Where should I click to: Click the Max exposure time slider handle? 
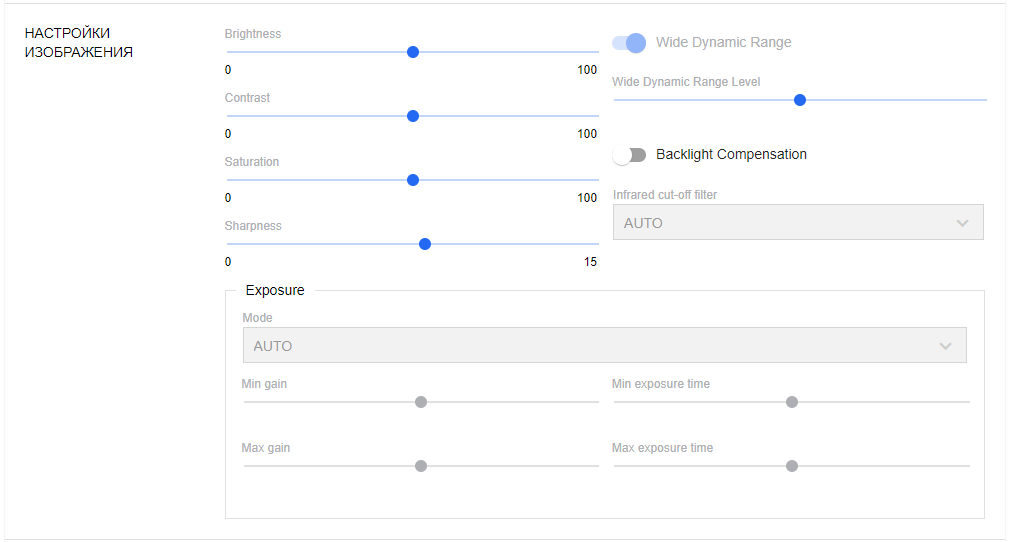tap(792, 466)
